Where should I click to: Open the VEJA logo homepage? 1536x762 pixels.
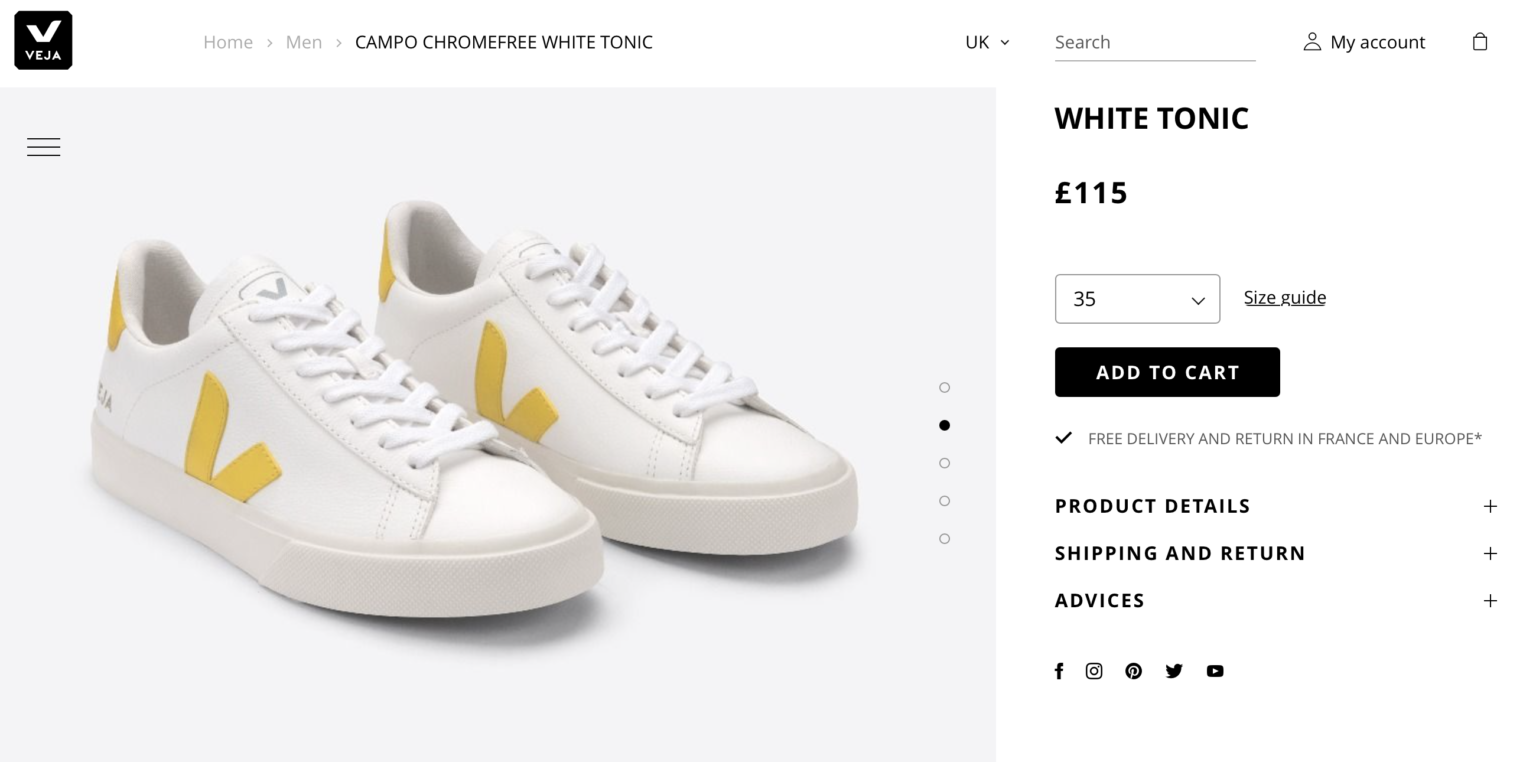tap(42, 40)
